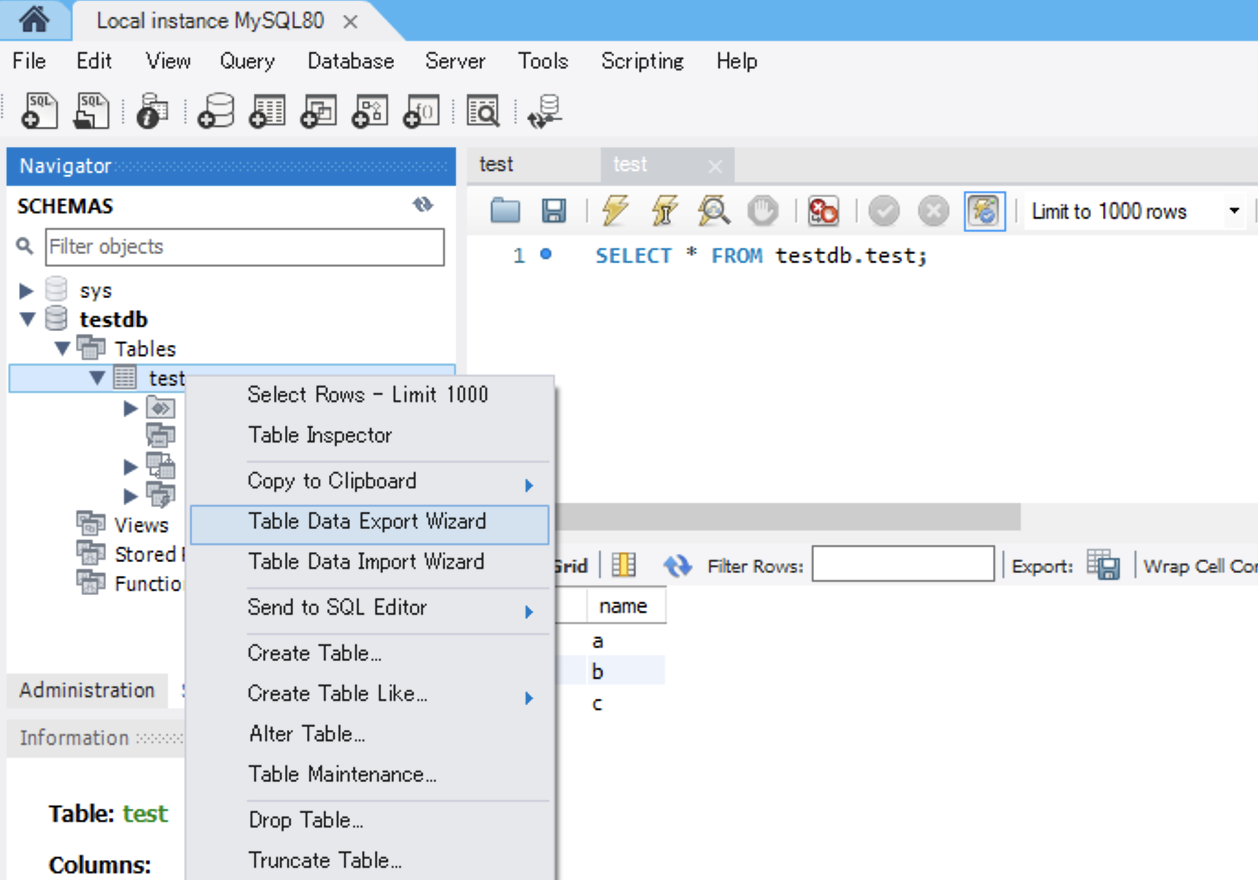This screenshot has height=880, width=1258.
Task: Export recordset to file icon
Action: (1103, 565)
